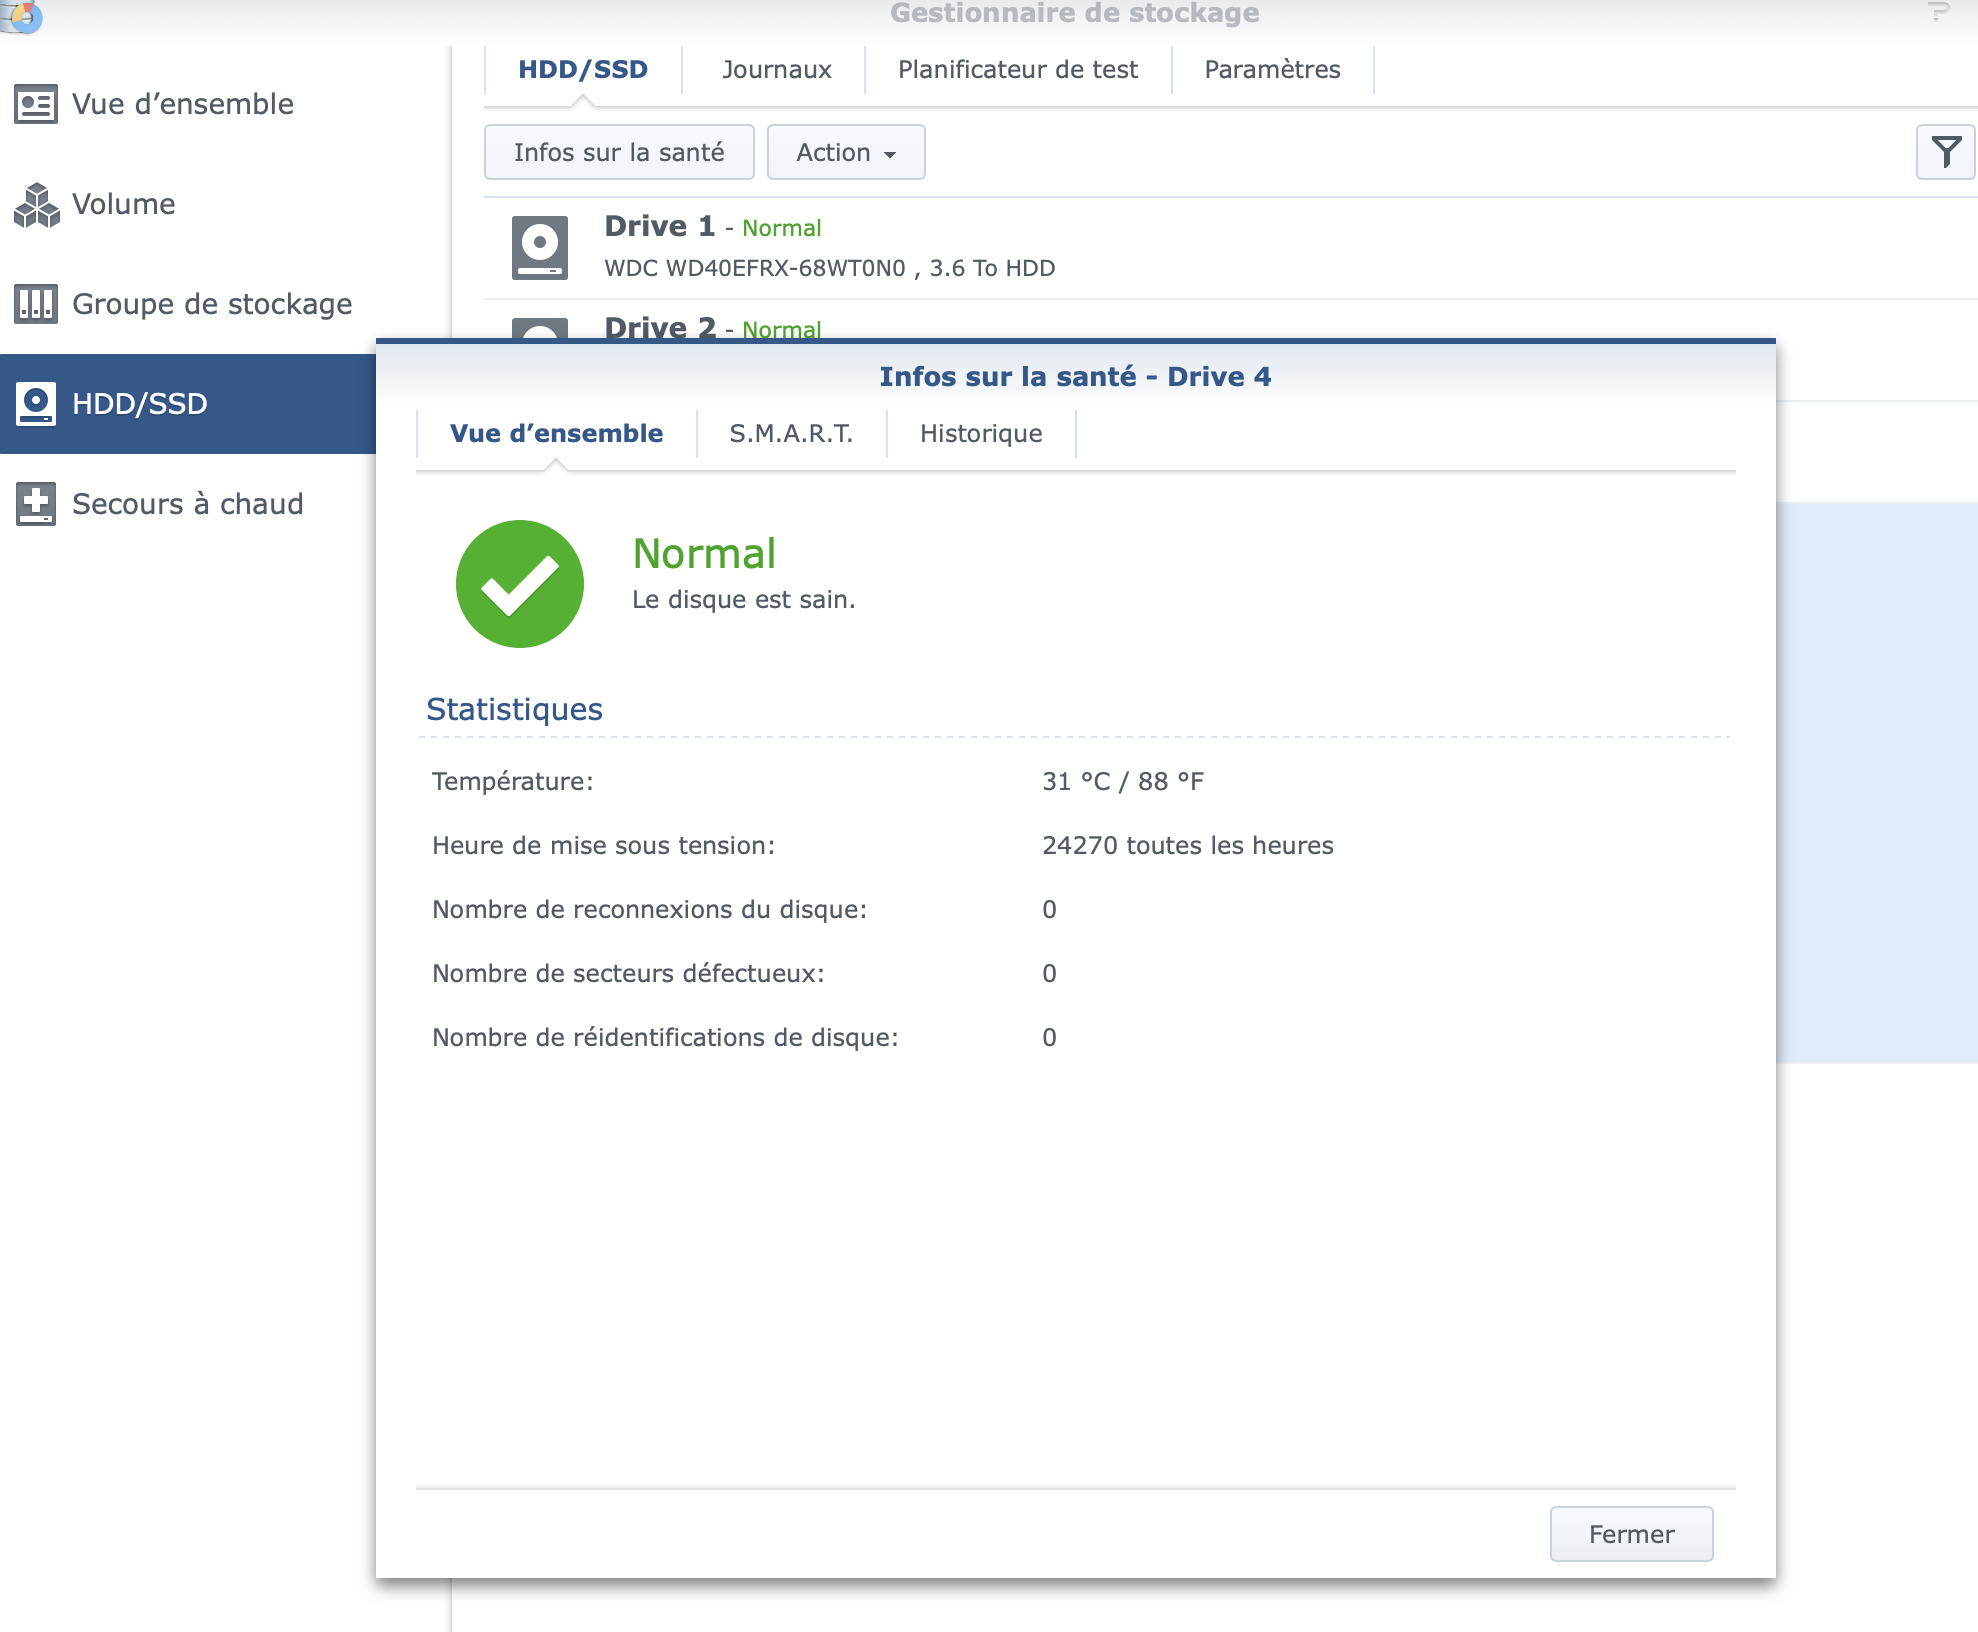The width and height of the screenshot is (1978, 1632).
Task: Click the Drive 1 disk icon
Action: click(540, 247)
